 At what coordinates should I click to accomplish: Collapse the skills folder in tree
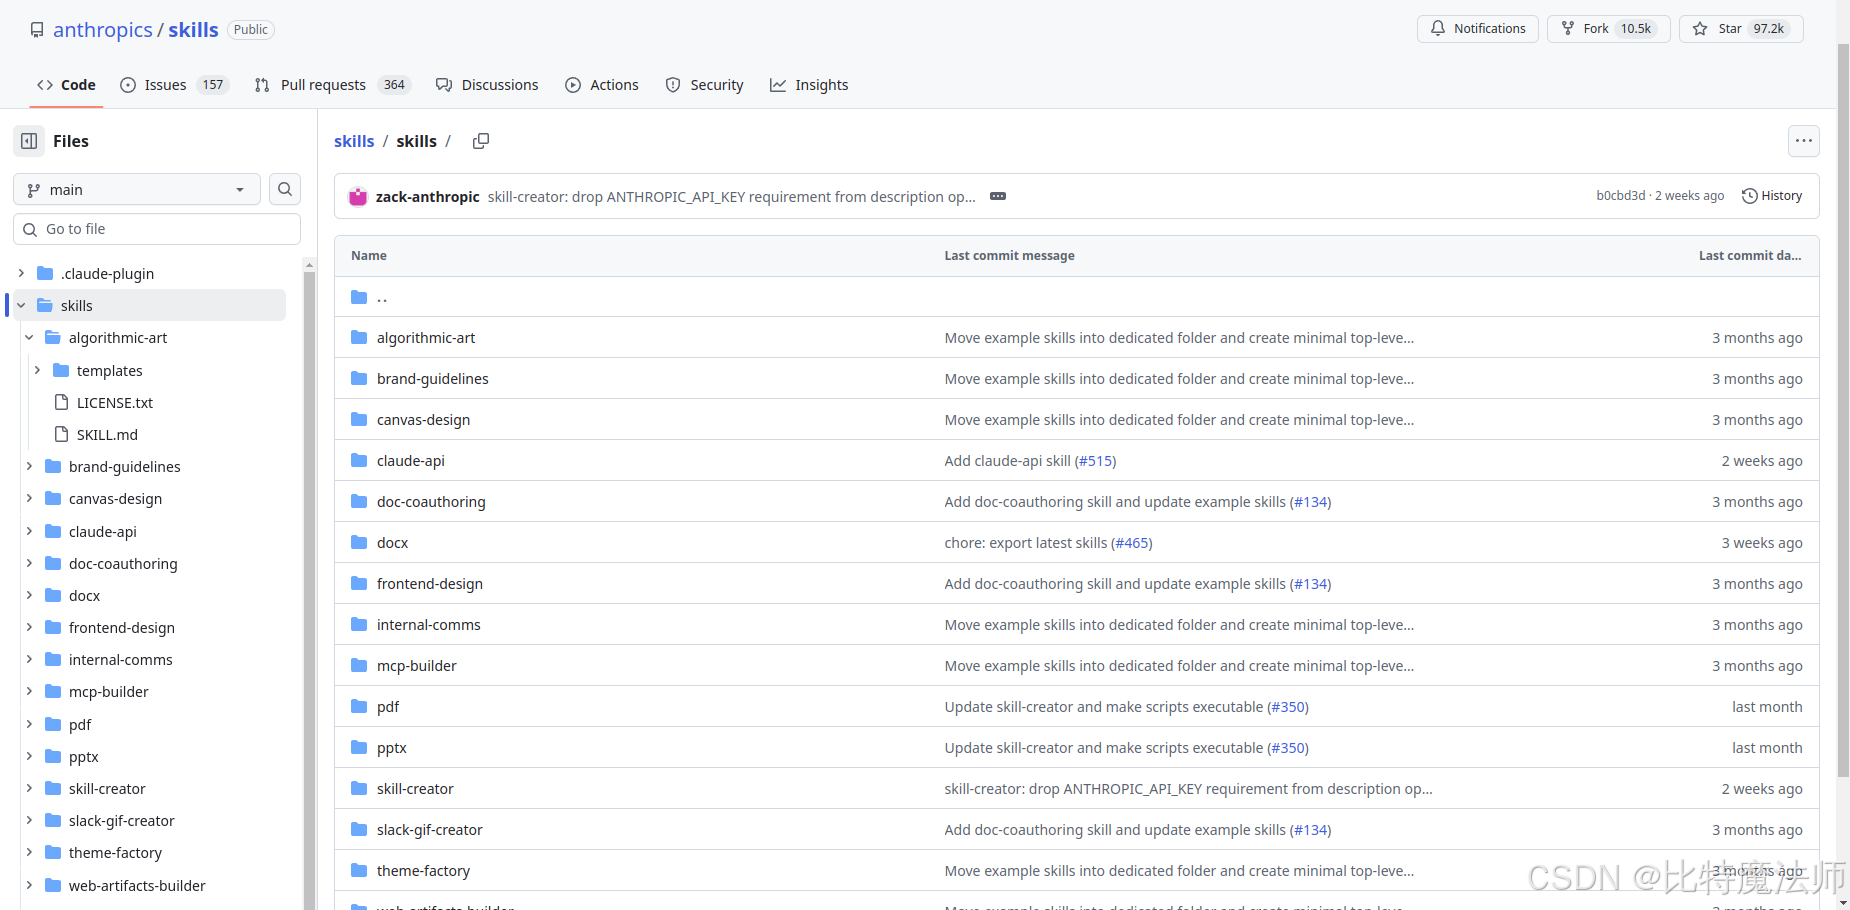[x=21, y=305]
